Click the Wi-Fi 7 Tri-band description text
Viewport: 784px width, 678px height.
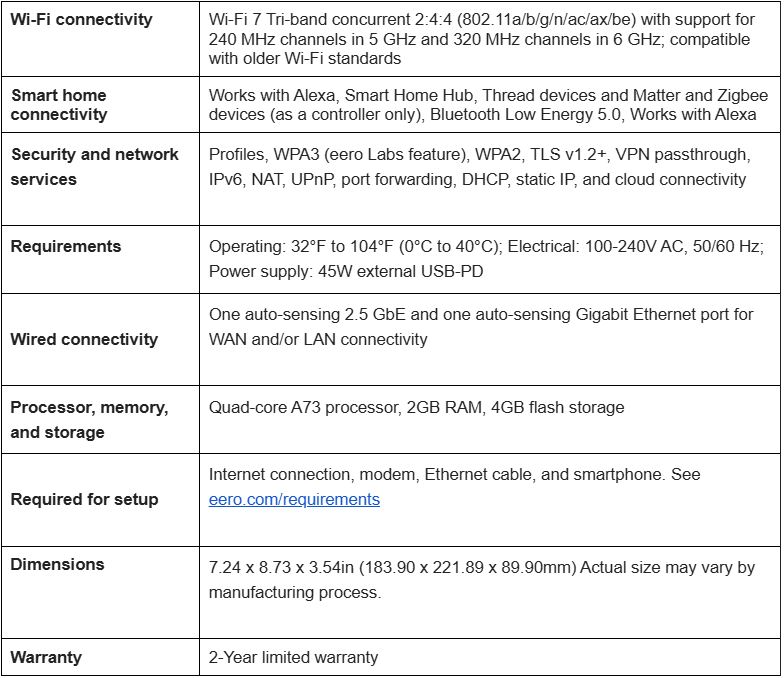482,39
